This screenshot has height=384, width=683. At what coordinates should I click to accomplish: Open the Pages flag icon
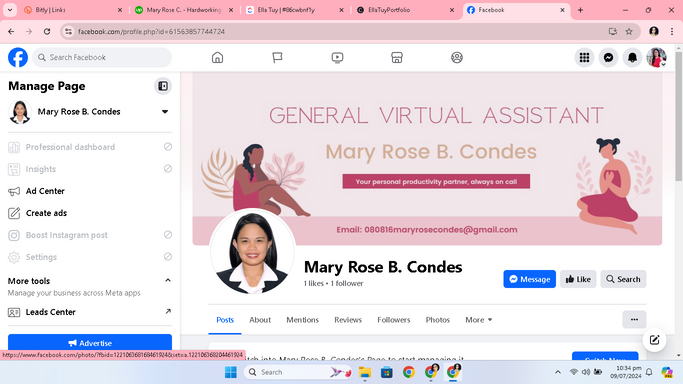tap(277, 57)
